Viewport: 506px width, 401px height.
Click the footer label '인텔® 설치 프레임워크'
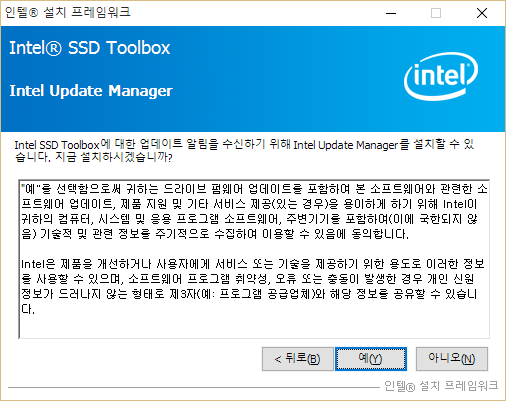(x=441, y=386)
